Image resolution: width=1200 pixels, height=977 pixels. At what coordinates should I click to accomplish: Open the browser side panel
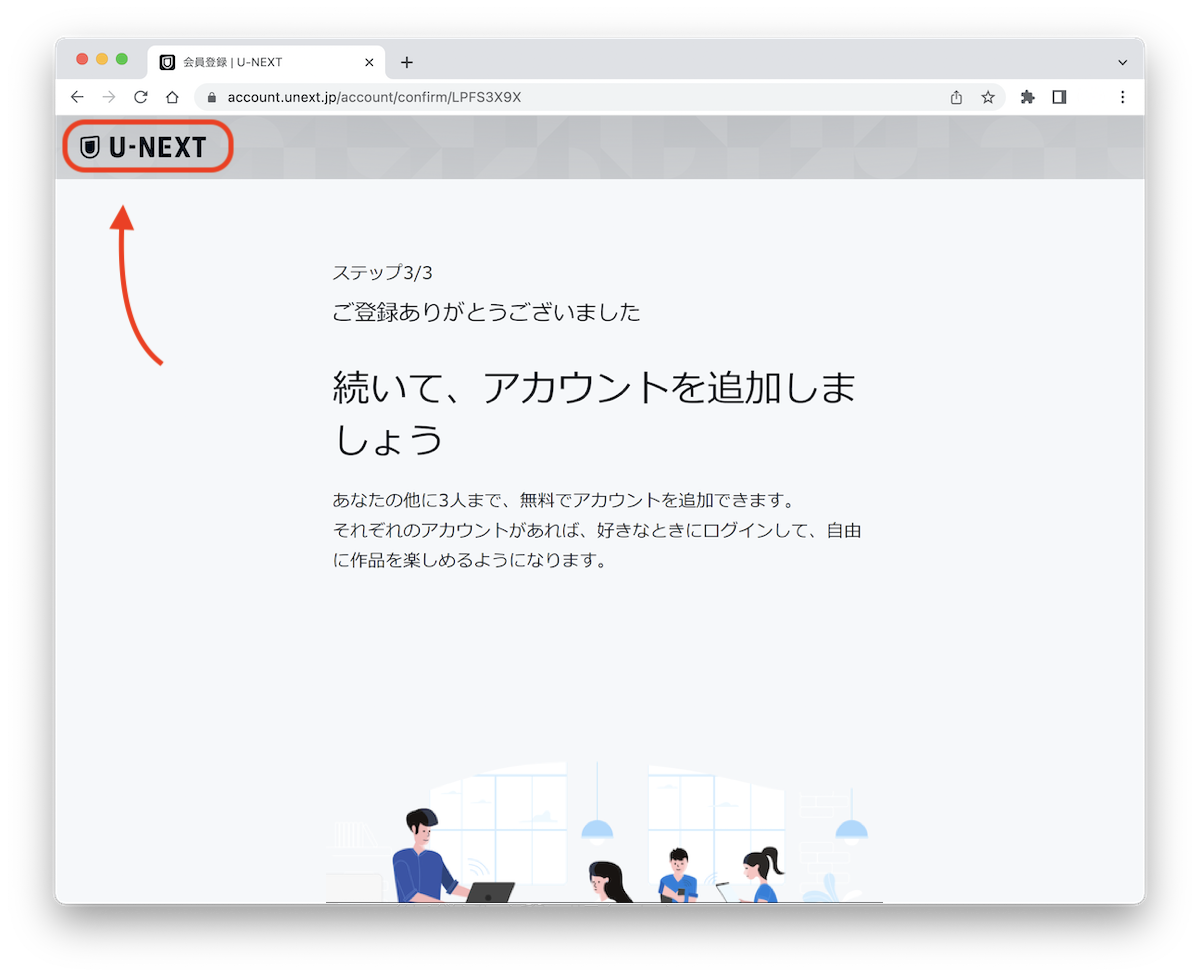coord(1060,97)
